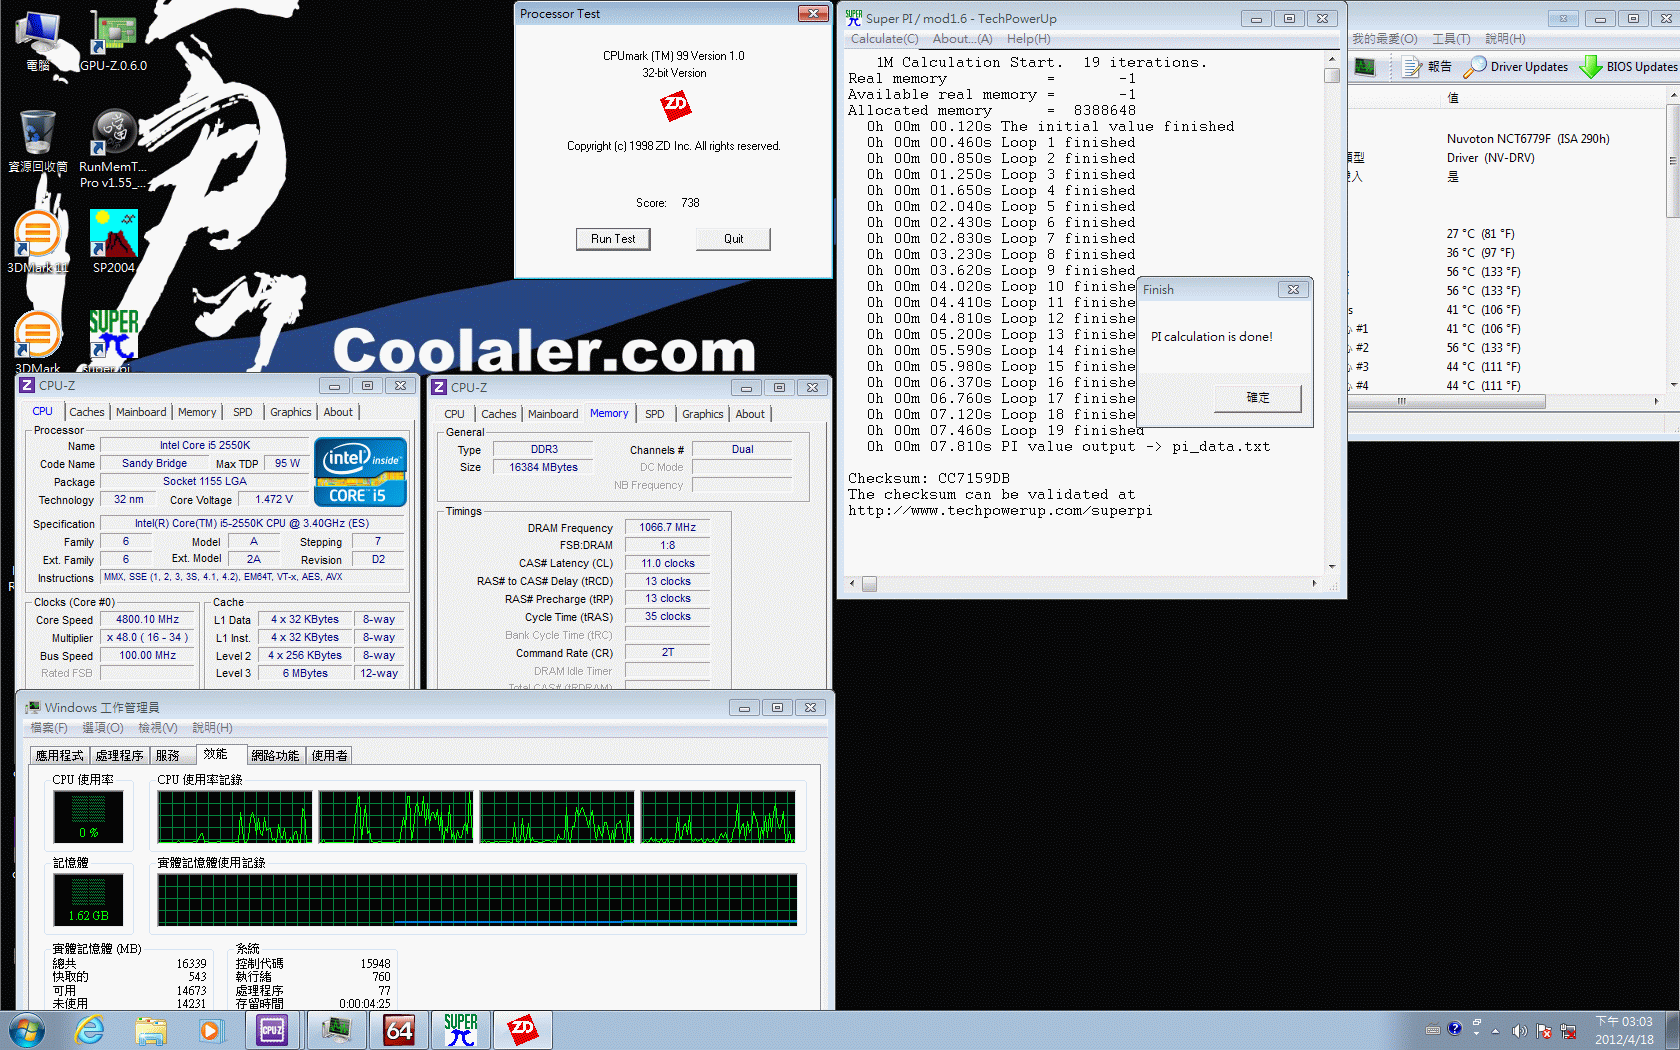The image size is (1680, 1050).
Task: Click the ZD logo in Processor Test
Action: click(675, 104)
